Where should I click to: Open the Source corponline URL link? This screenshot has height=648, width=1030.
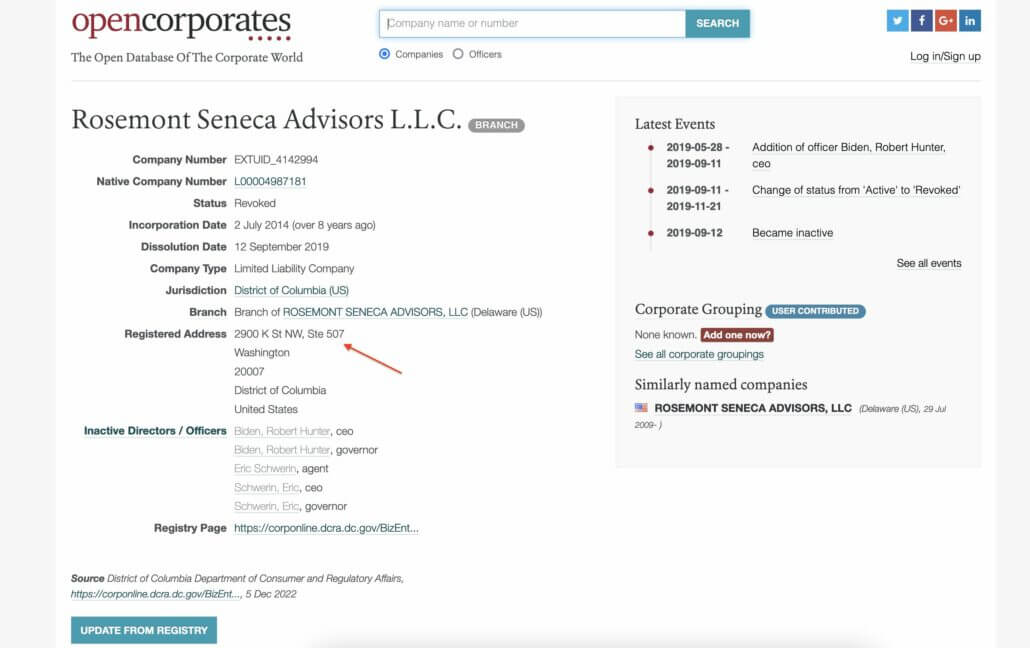[156, 594]
